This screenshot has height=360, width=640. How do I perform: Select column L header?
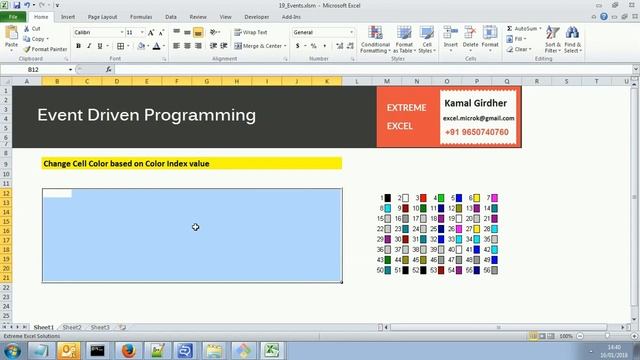(357, 81)
